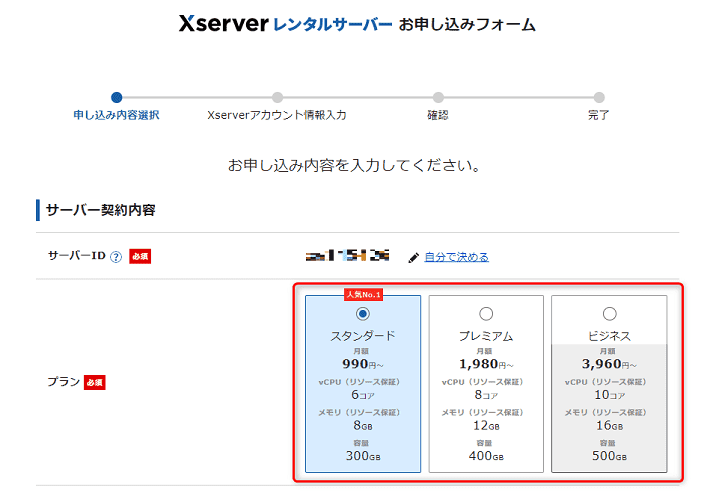Screen dimensions: 710x496
Task: Click the 必須 badge next to プラン
Action: coord(95,382)
